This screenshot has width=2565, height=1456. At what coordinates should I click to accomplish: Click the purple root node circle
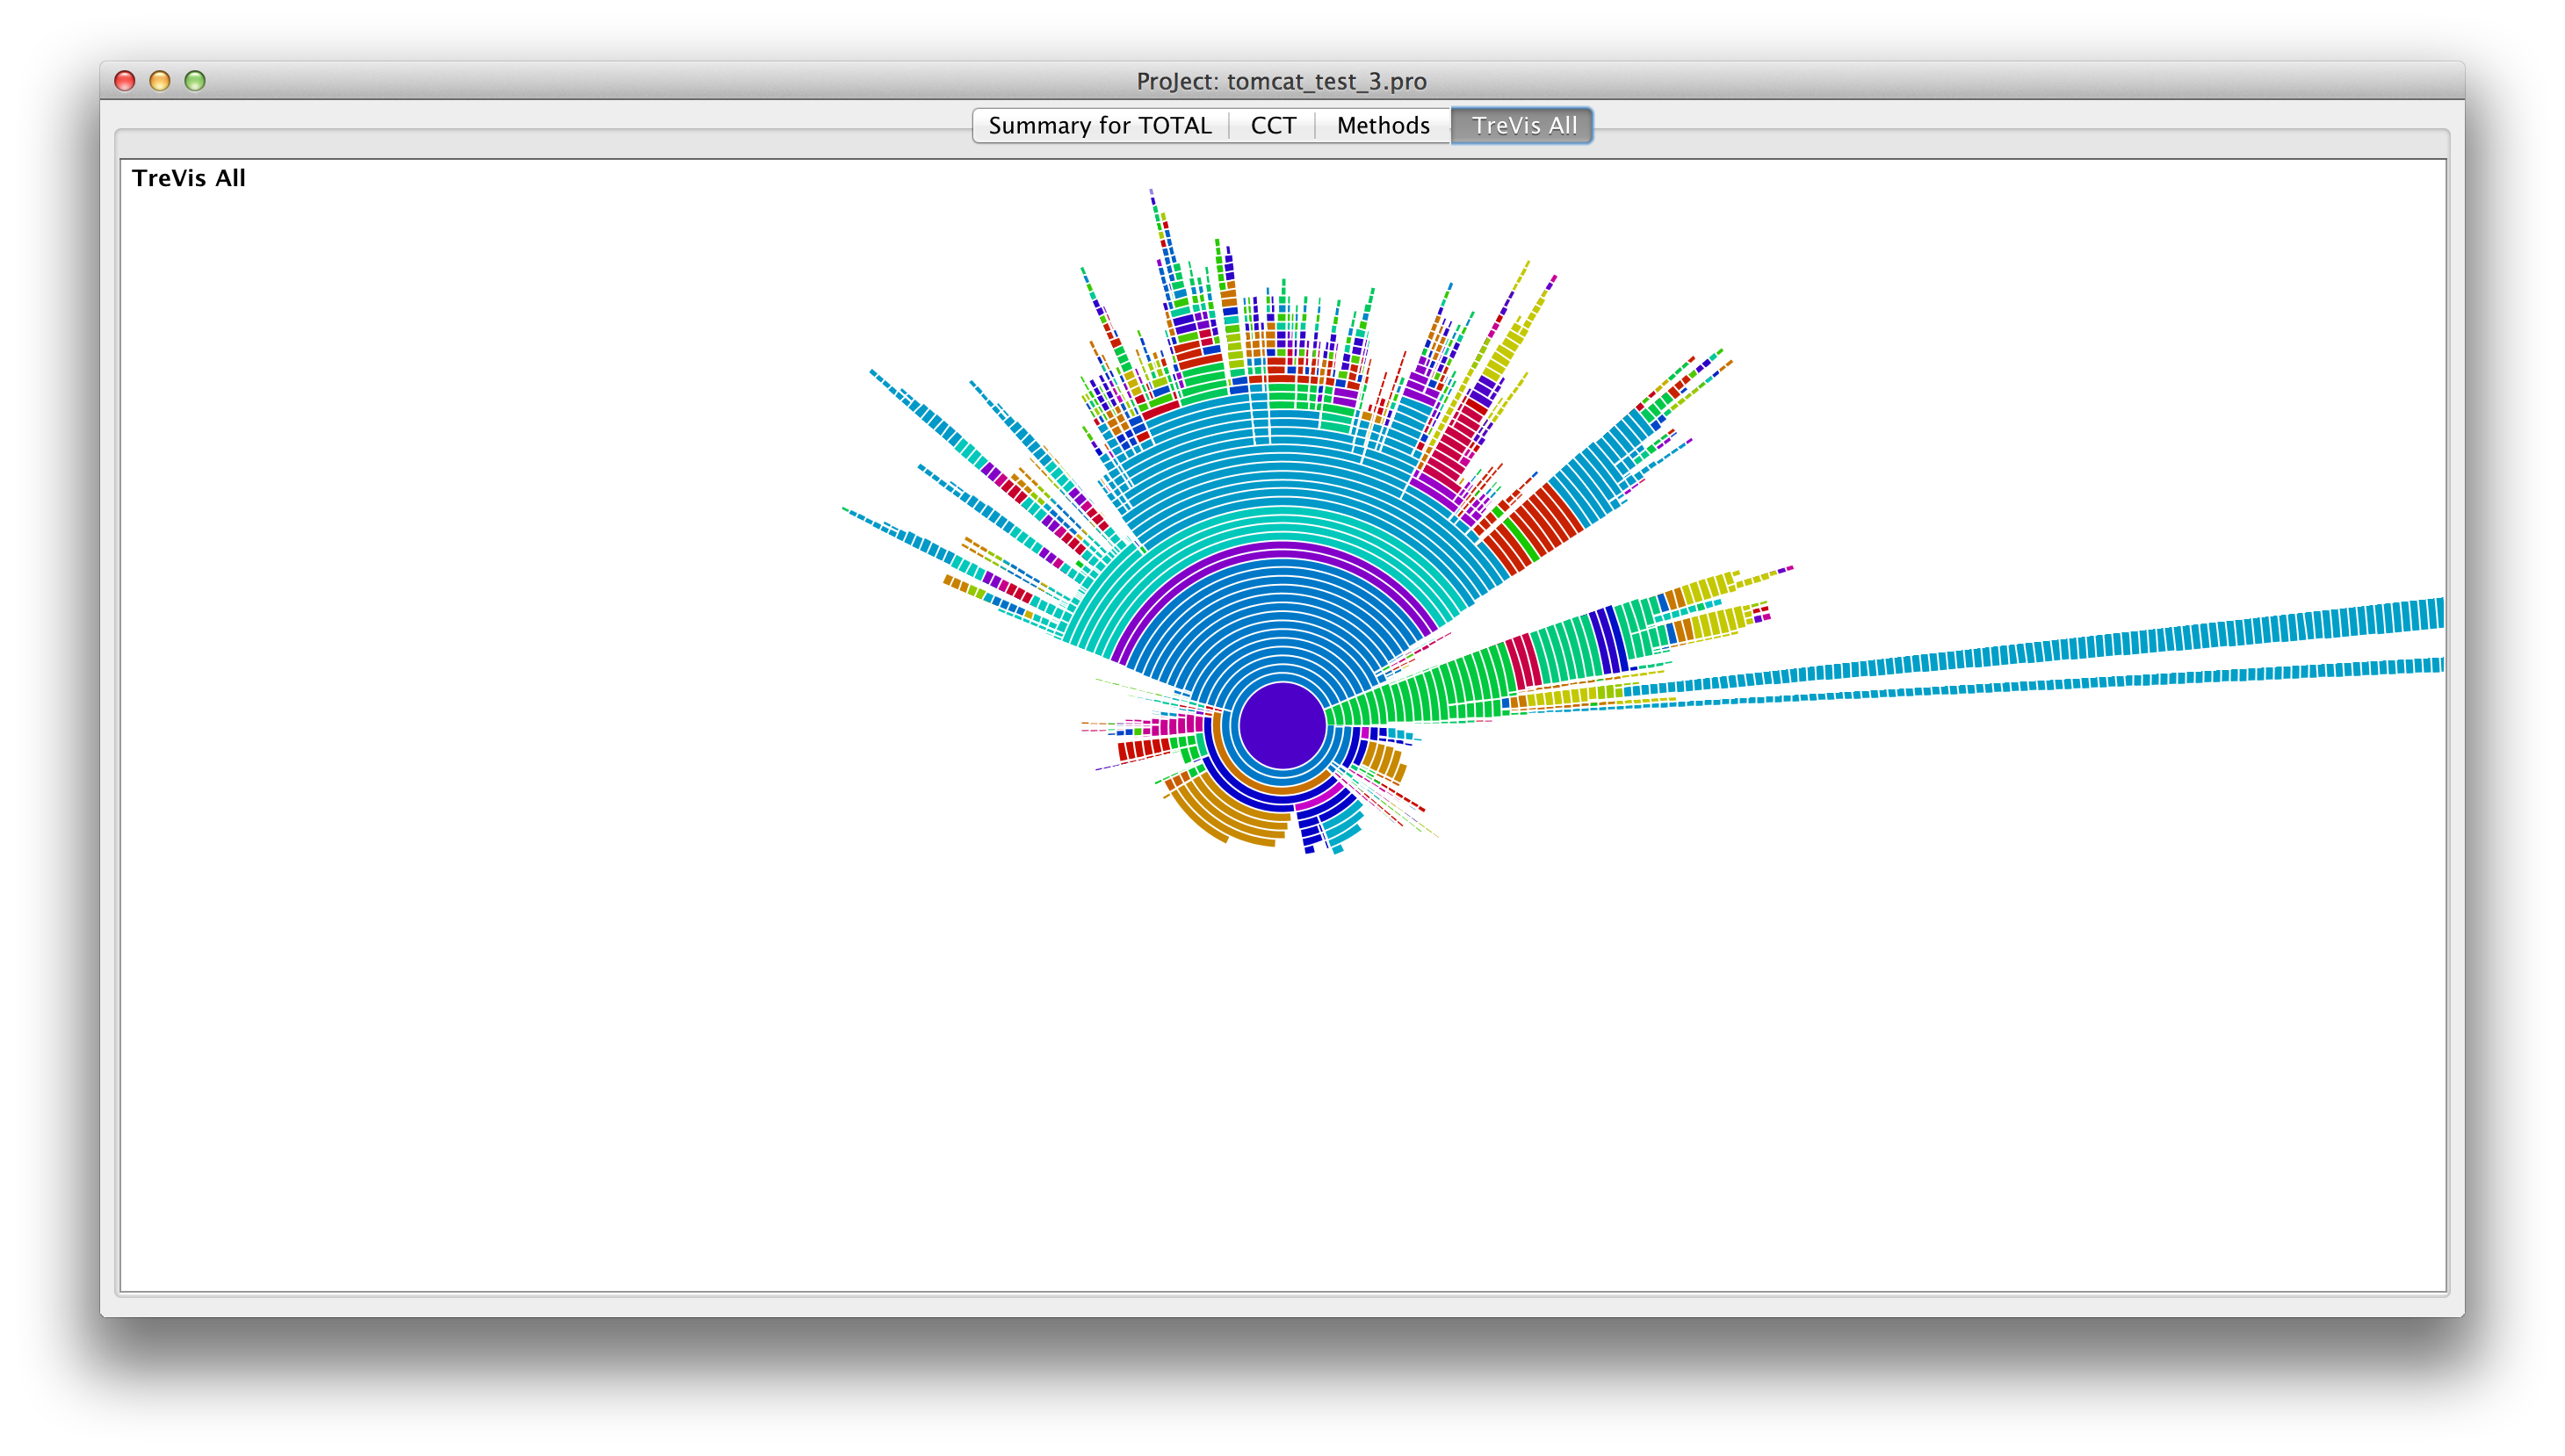click(x=1282, y=725)
